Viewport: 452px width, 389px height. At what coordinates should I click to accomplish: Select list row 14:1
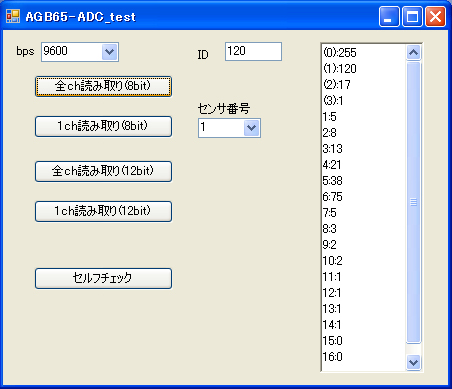[364, 325]
